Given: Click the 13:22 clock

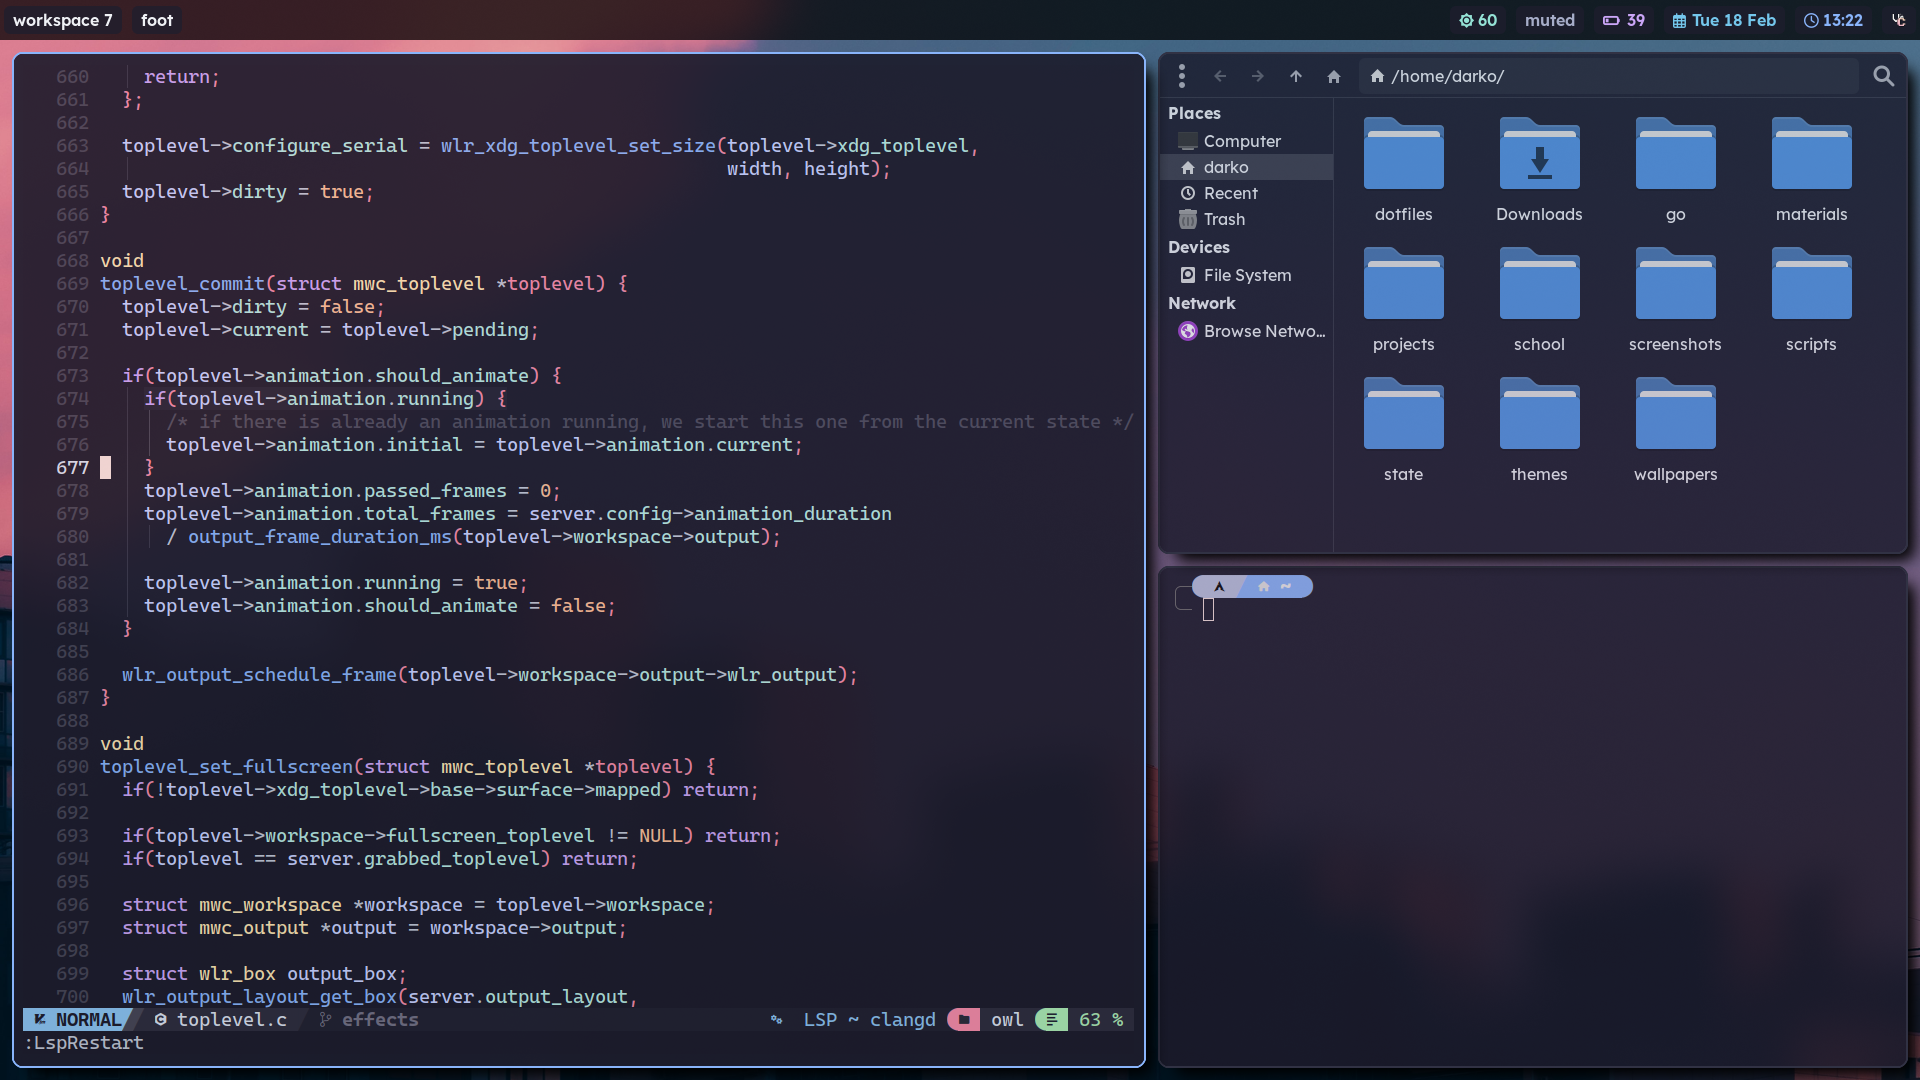Looking at the screenshot, I should tap(1833, 20).
